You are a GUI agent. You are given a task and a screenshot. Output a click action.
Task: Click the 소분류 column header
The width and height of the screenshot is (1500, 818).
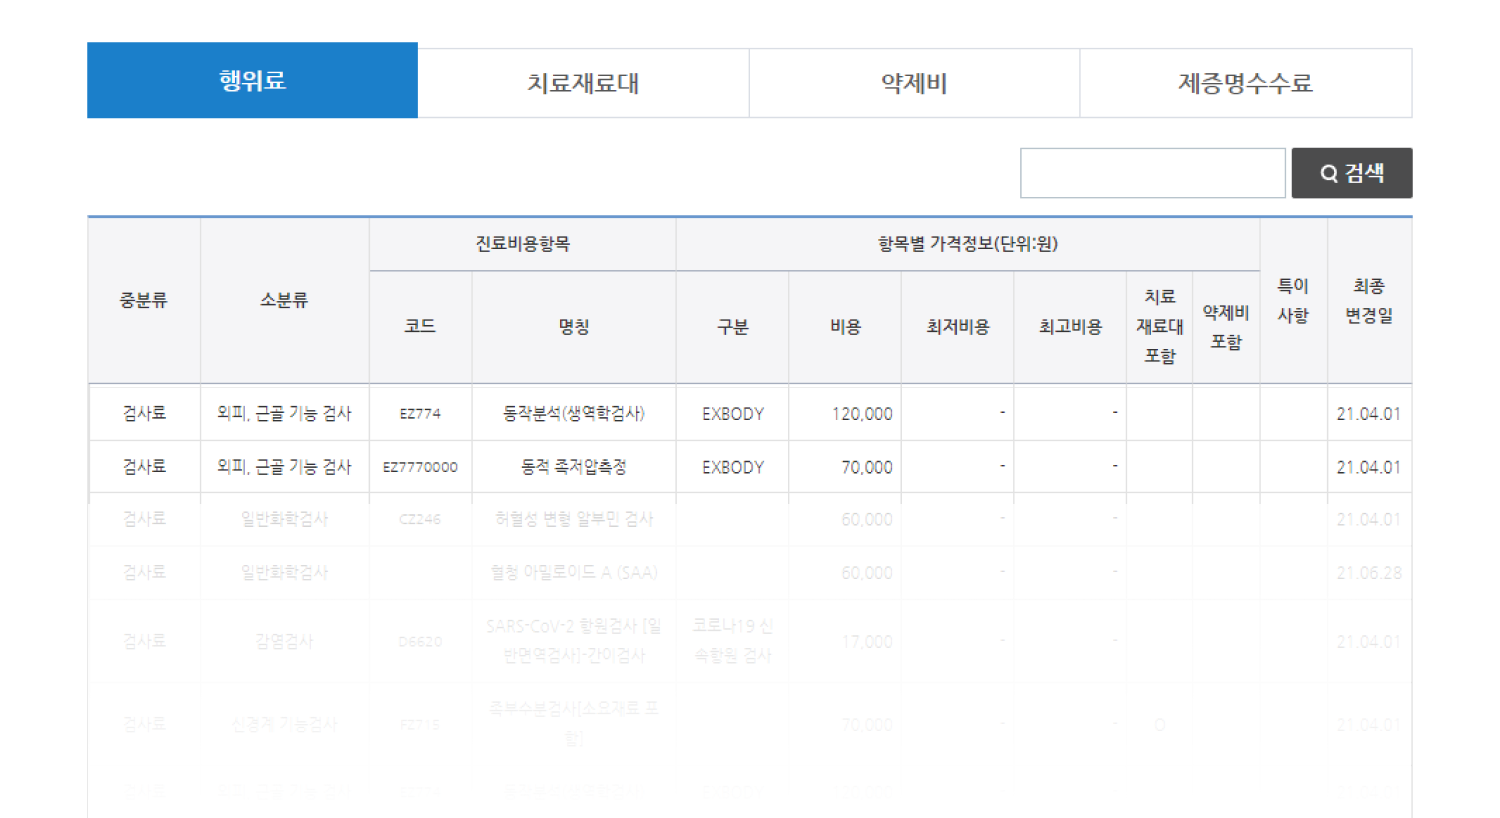point(284,300)
